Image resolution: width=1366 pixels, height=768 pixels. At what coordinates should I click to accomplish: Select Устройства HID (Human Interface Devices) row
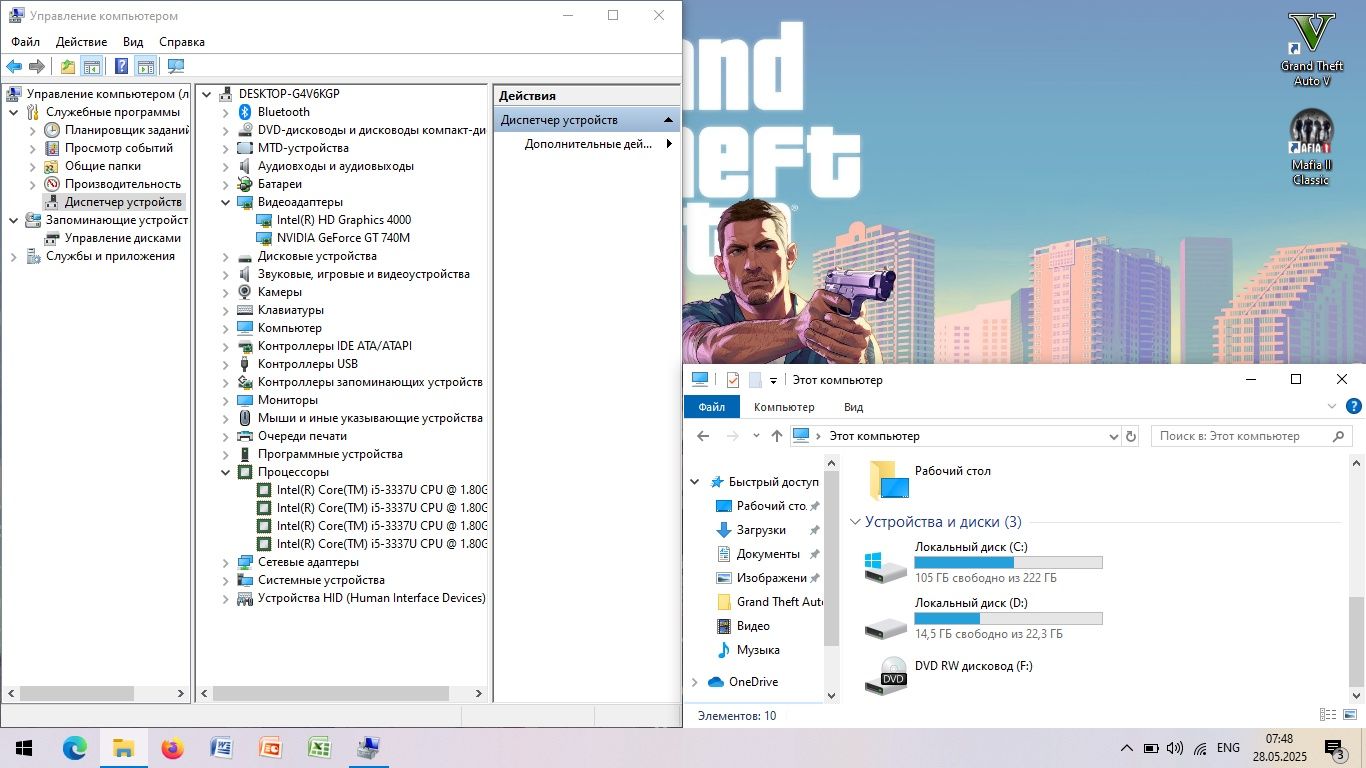point(371,598)
